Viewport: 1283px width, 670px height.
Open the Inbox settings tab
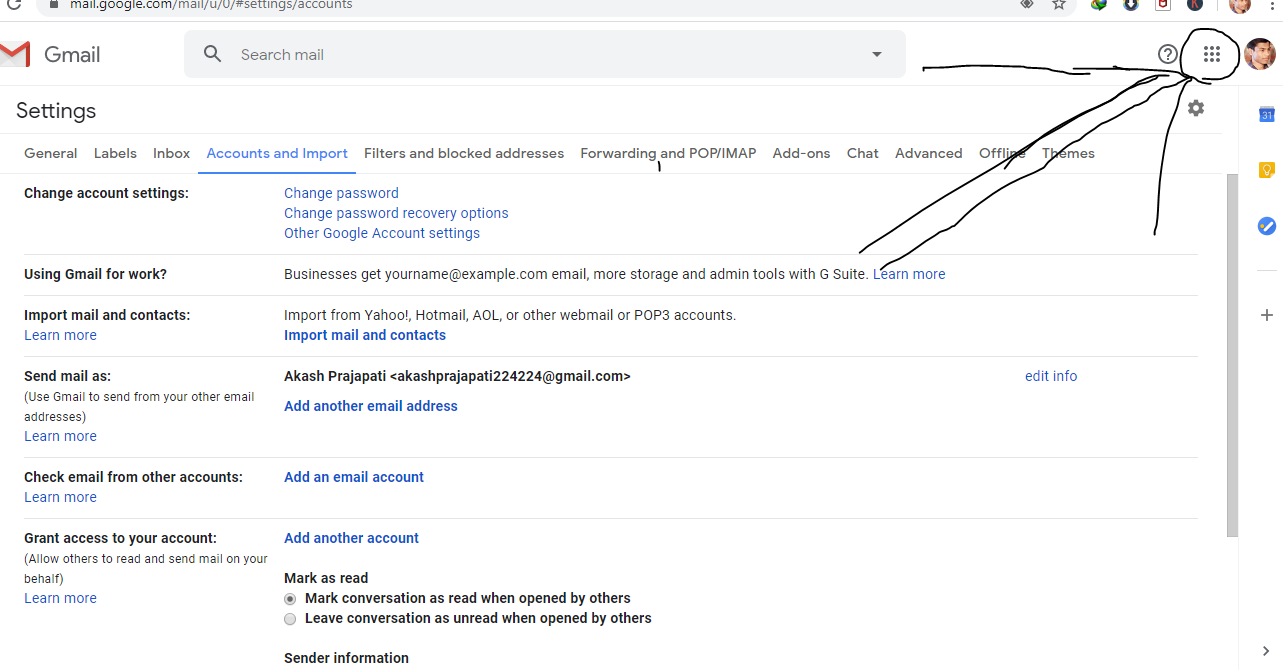[171, 153]
